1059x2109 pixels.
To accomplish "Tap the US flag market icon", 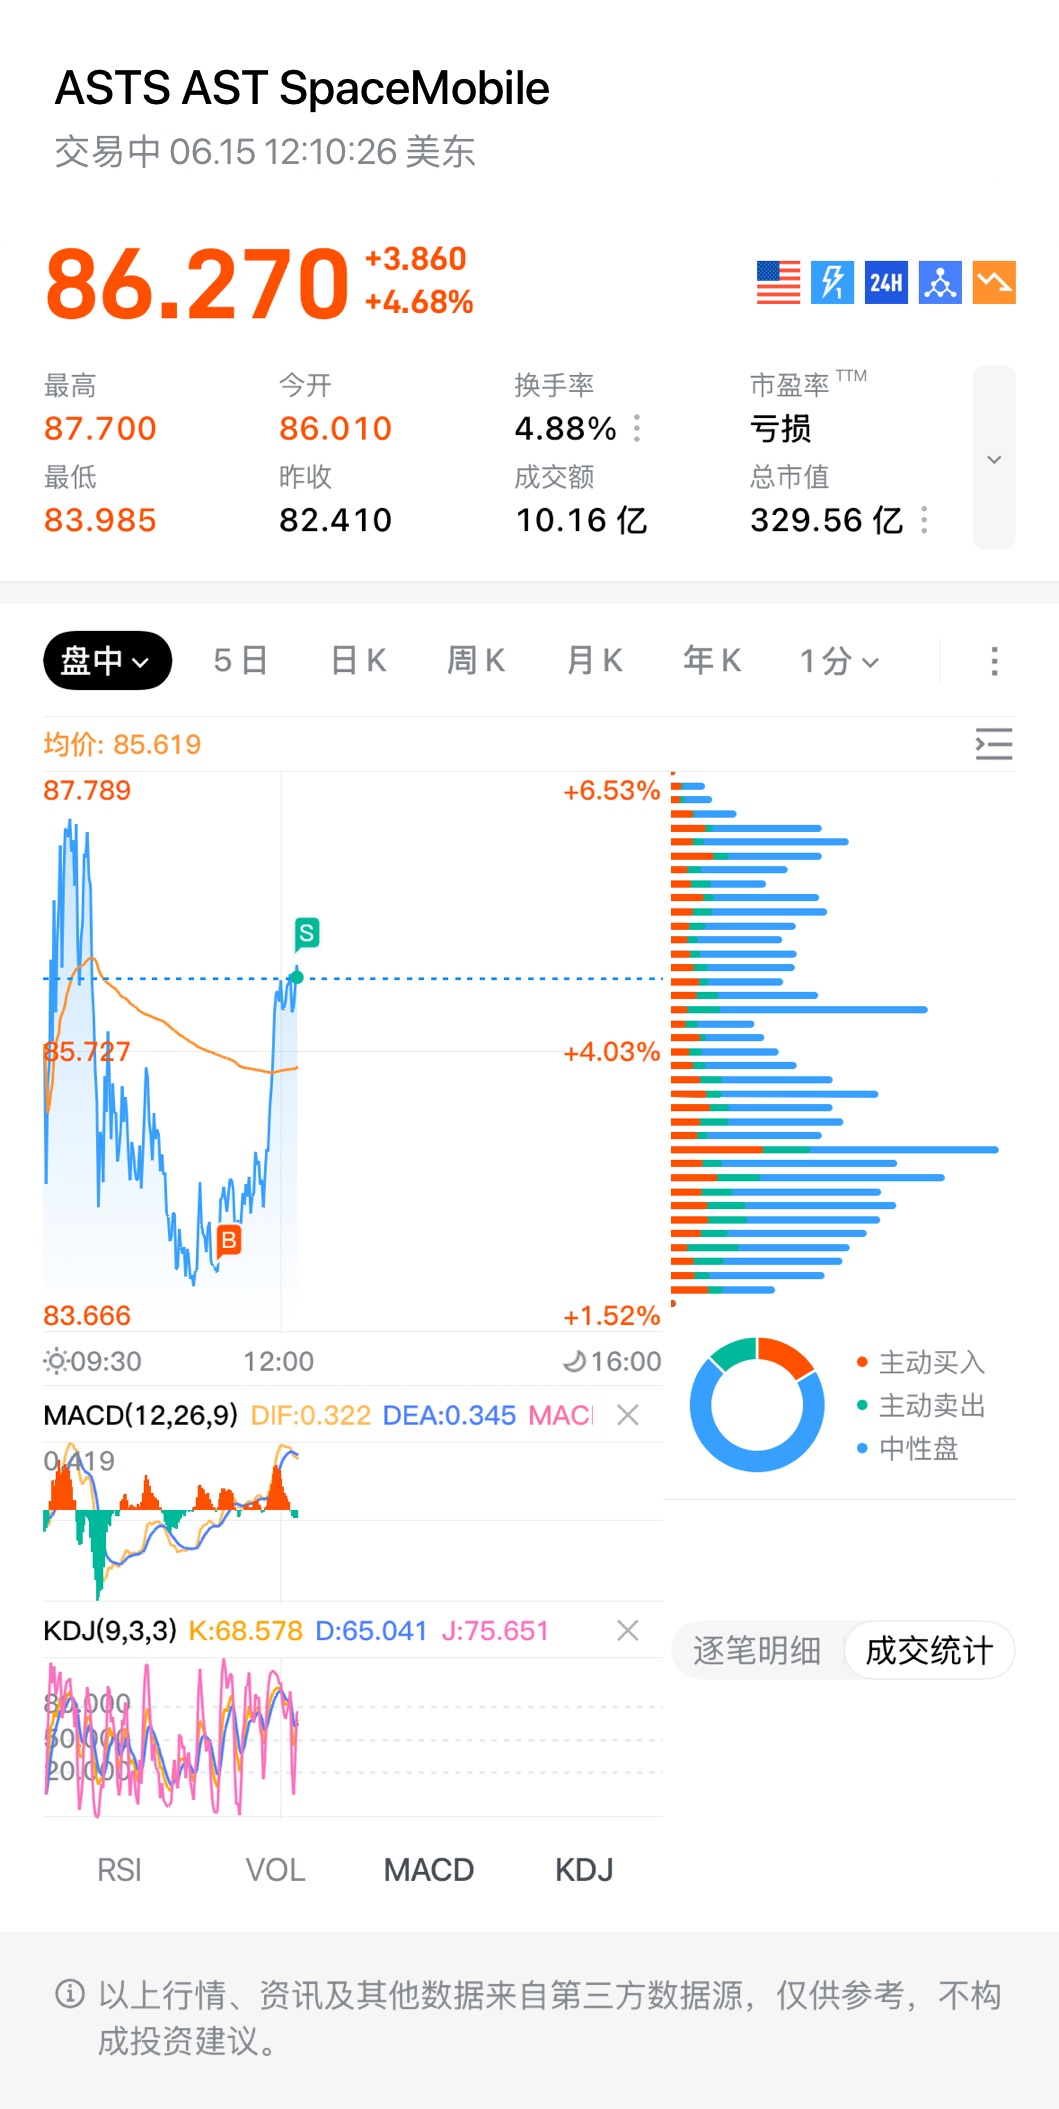I will [778, 282].
